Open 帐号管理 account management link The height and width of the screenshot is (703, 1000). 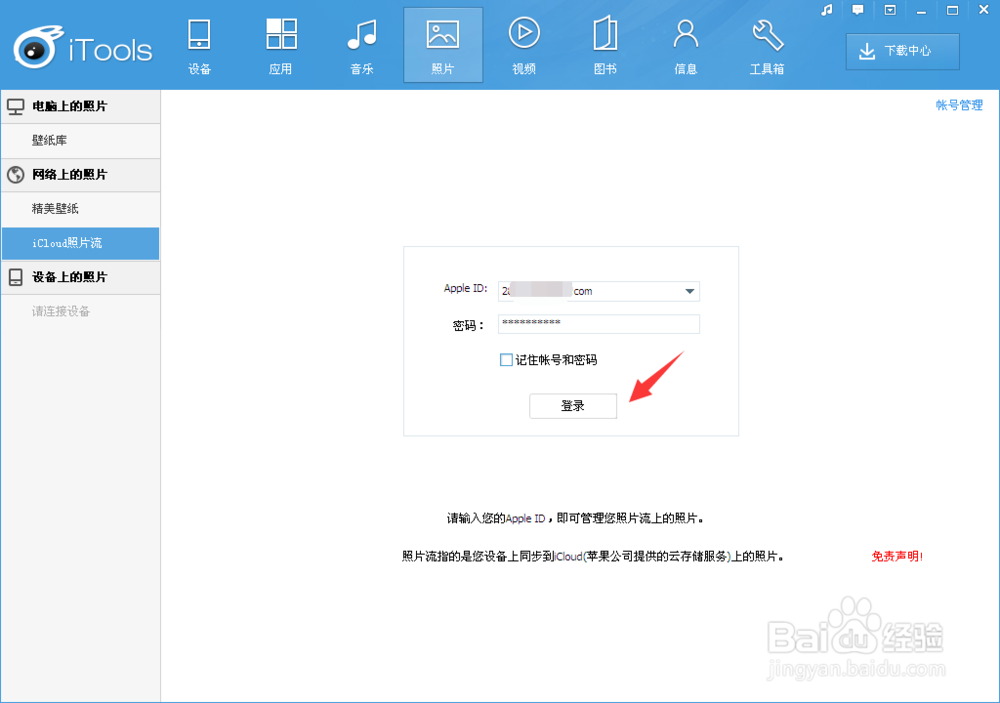959,105
